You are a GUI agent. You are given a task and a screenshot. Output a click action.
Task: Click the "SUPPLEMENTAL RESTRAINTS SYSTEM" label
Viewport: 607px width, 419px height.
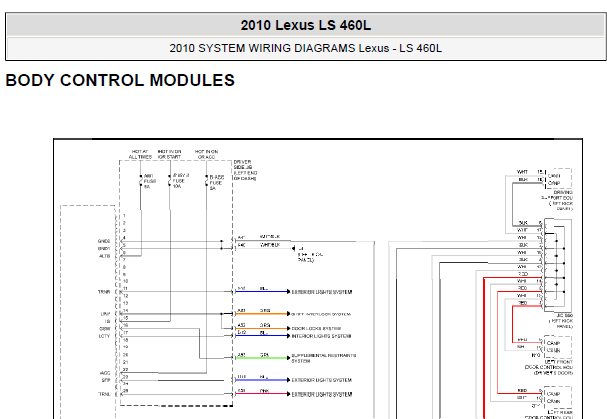coord(324,358)
